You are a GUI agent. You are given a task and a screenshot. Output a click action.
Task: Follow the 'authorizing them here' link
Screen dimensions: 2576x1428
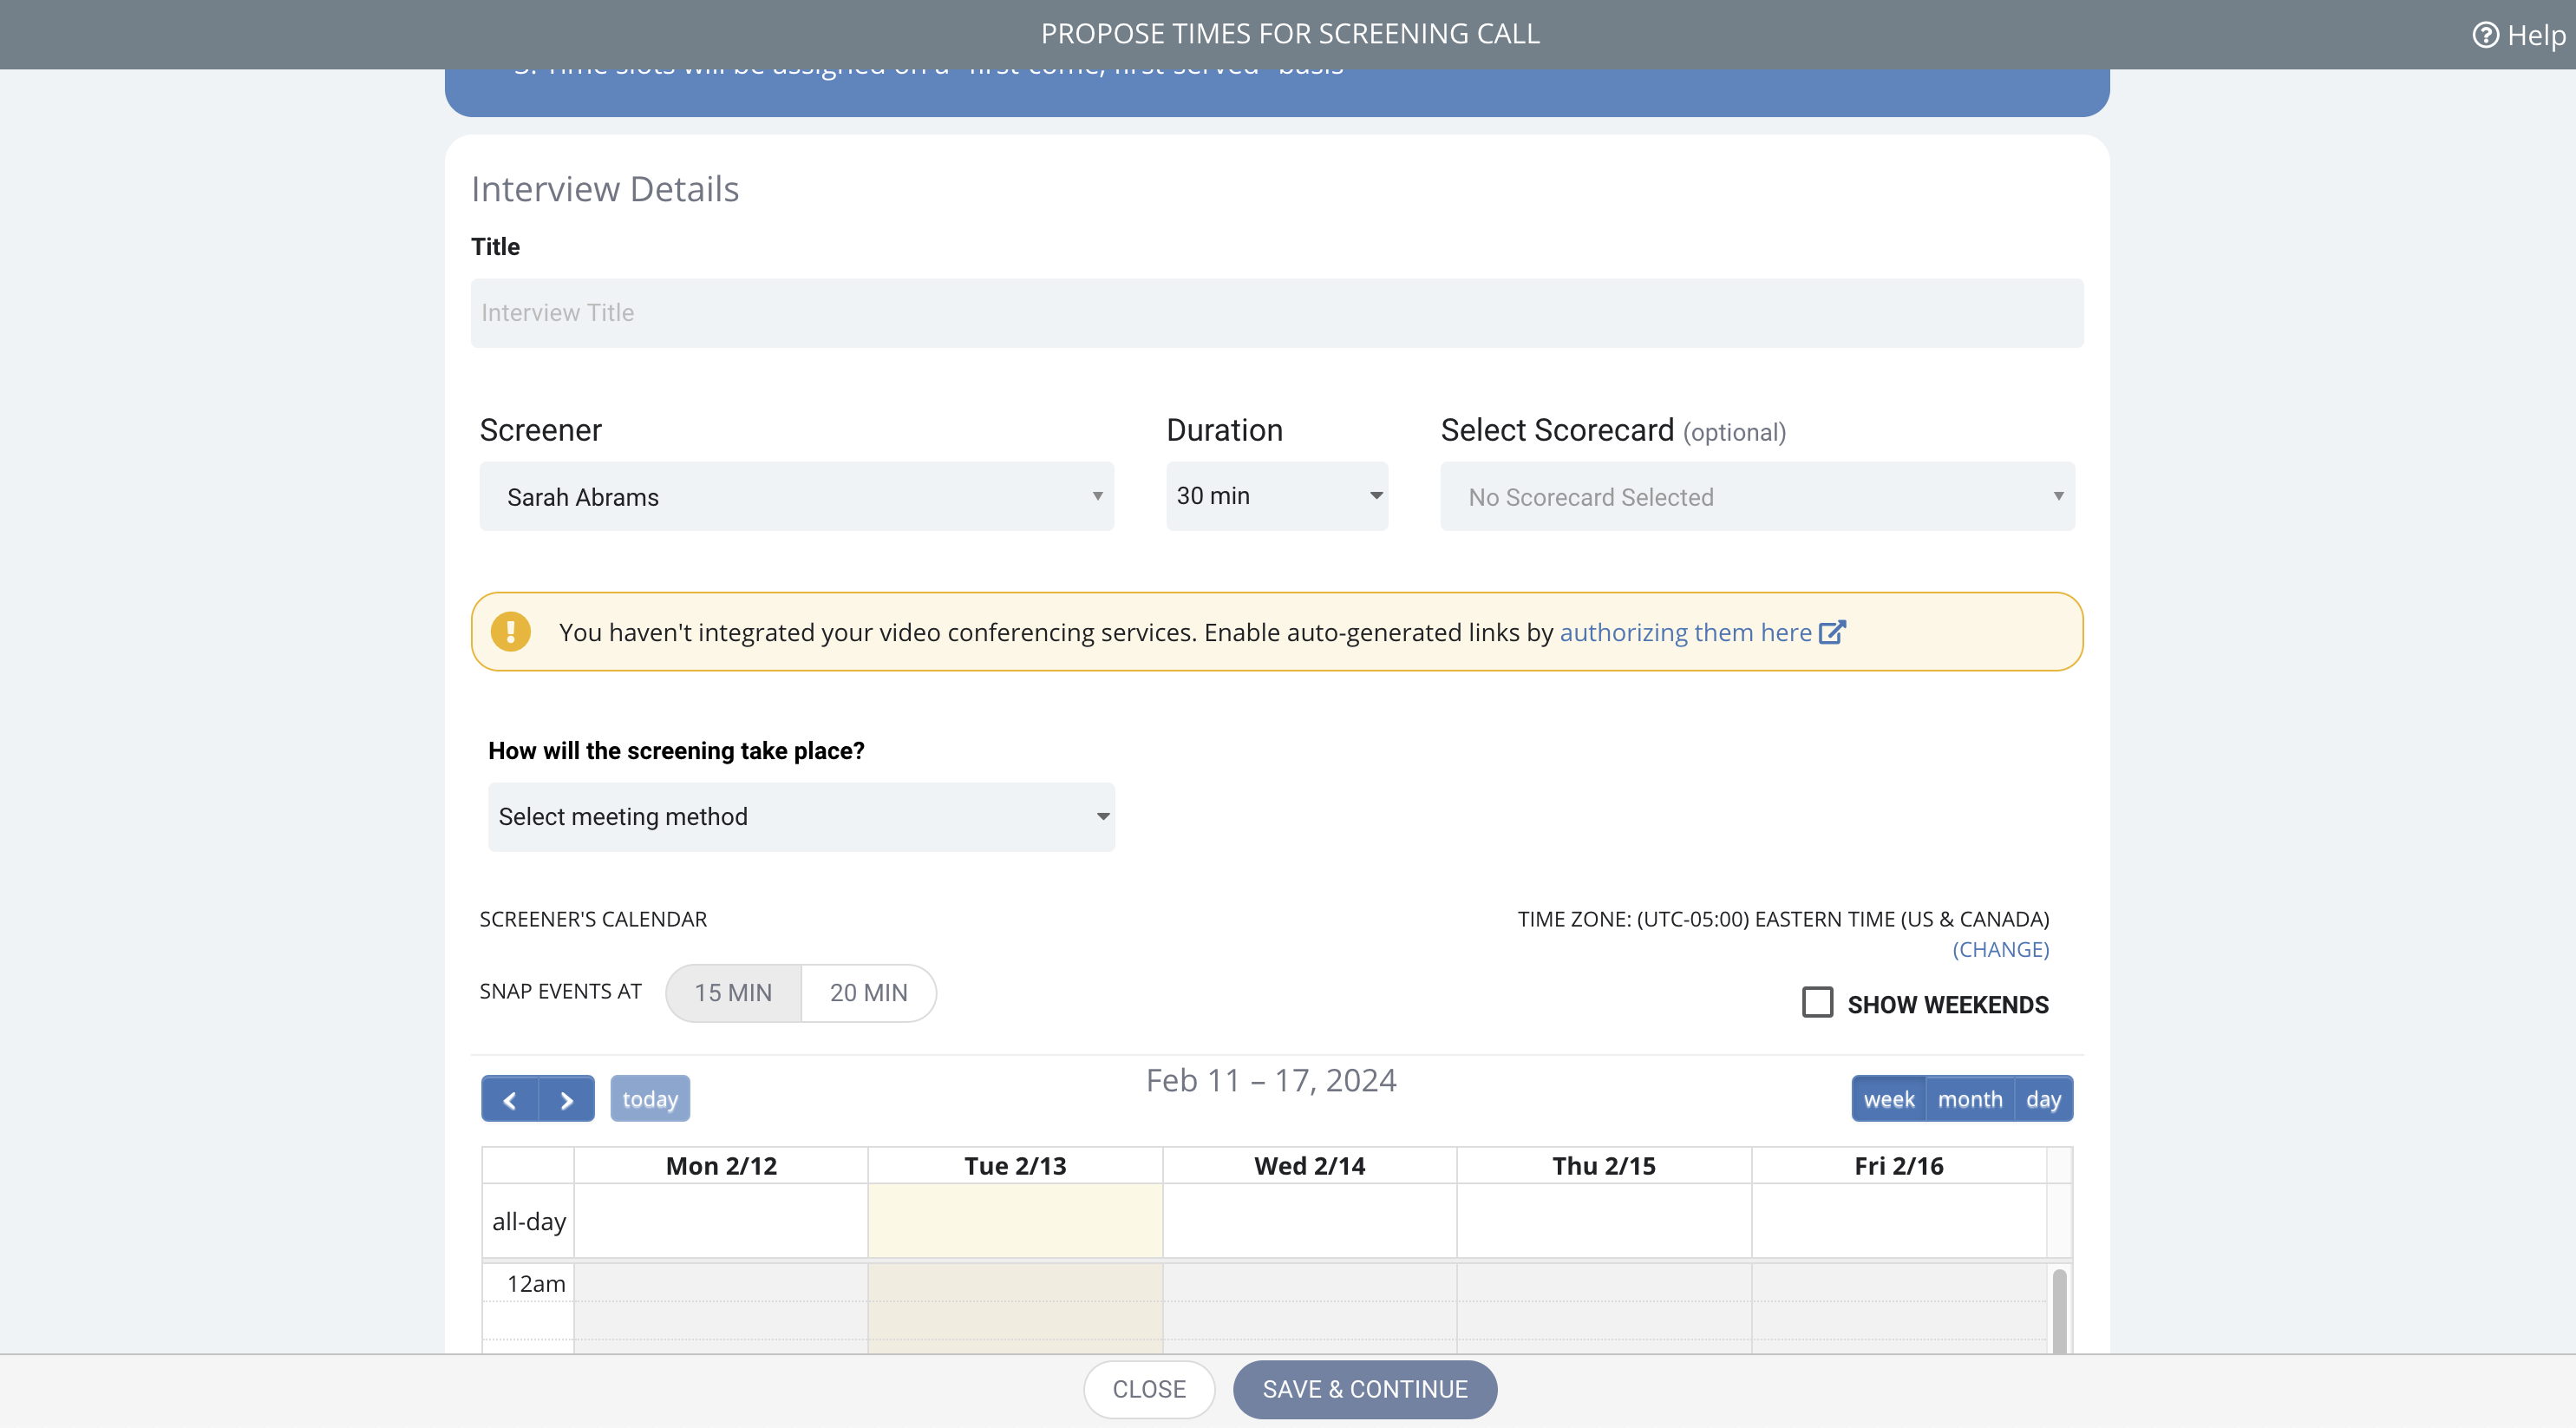(1686, 632)
